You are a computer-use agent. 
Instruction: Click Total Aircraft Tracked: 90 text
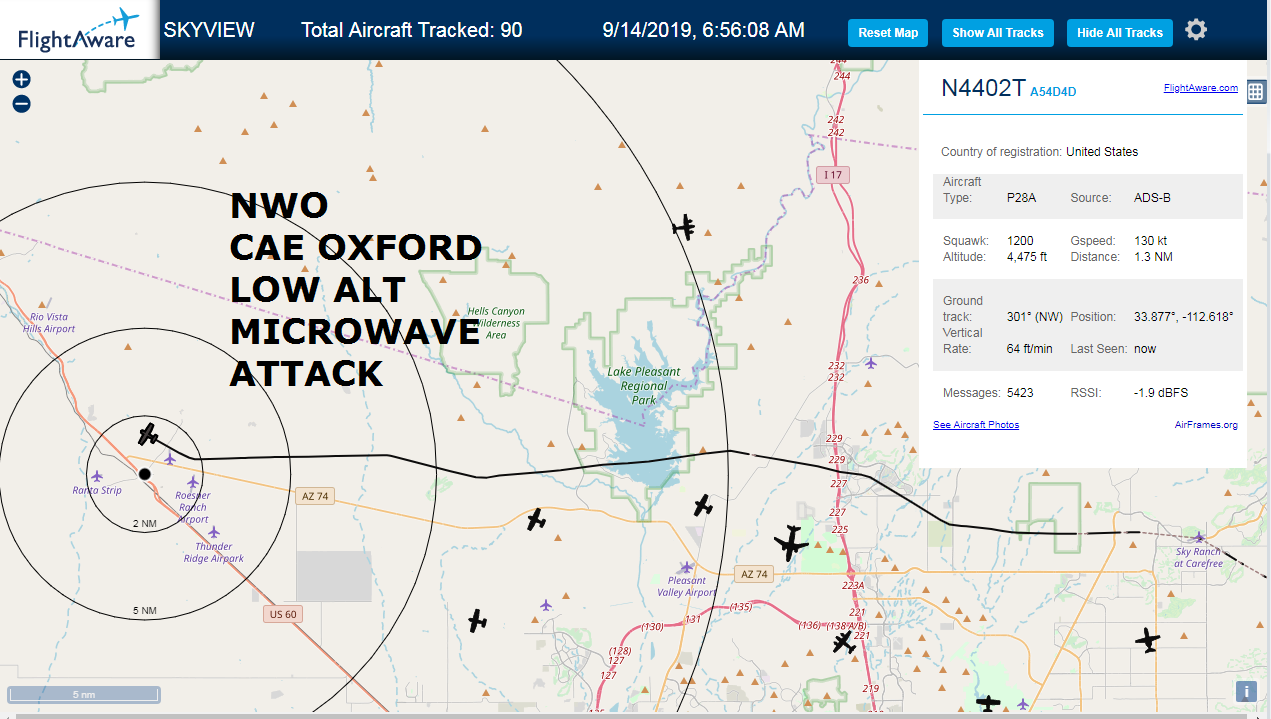point(412,30)
